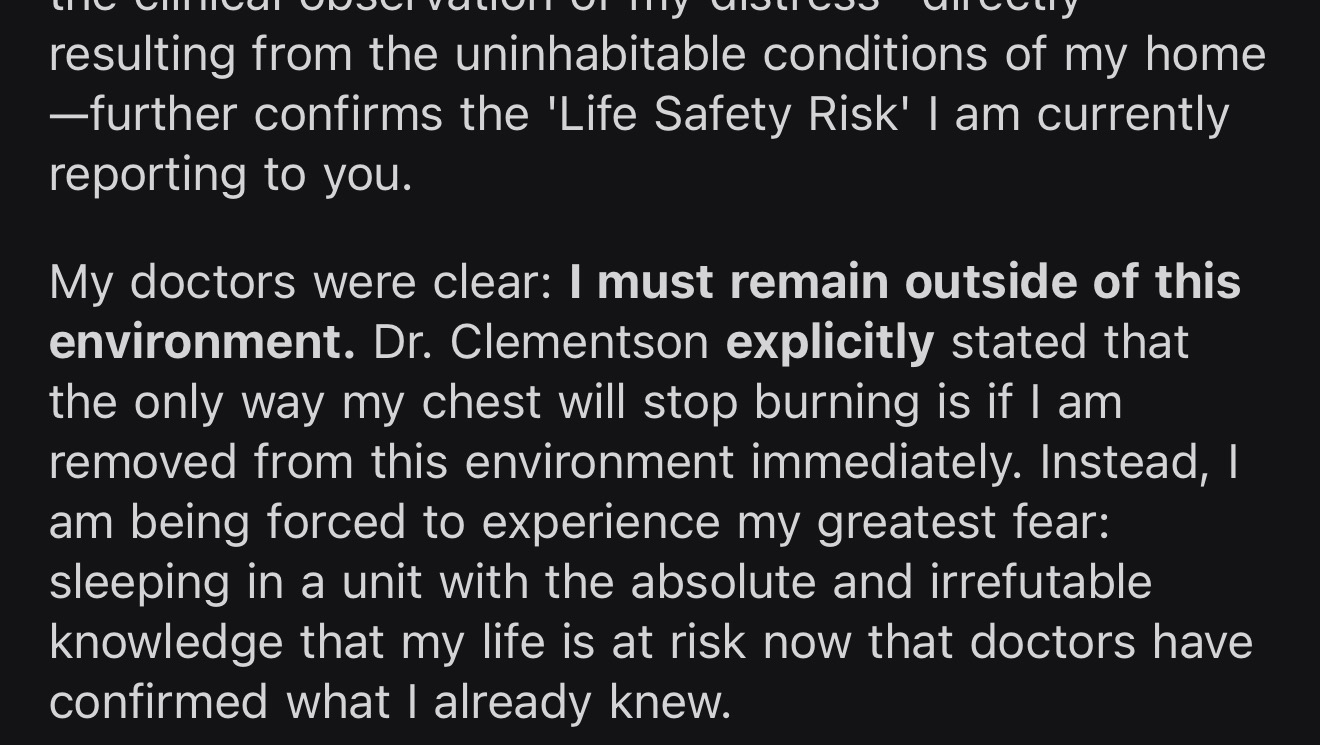The width and height of the screenshot is (1320, 745).
Task: Click the word 'Instead,' in the paragraph
Action: [1125, 463]
